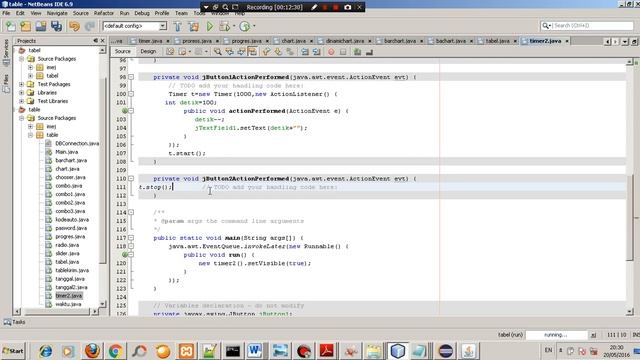Image resolution: width=640 pixels, height=360 pixels.
Task: Click the Find Previous Occurrence icon
Action: tap(229, 52)
